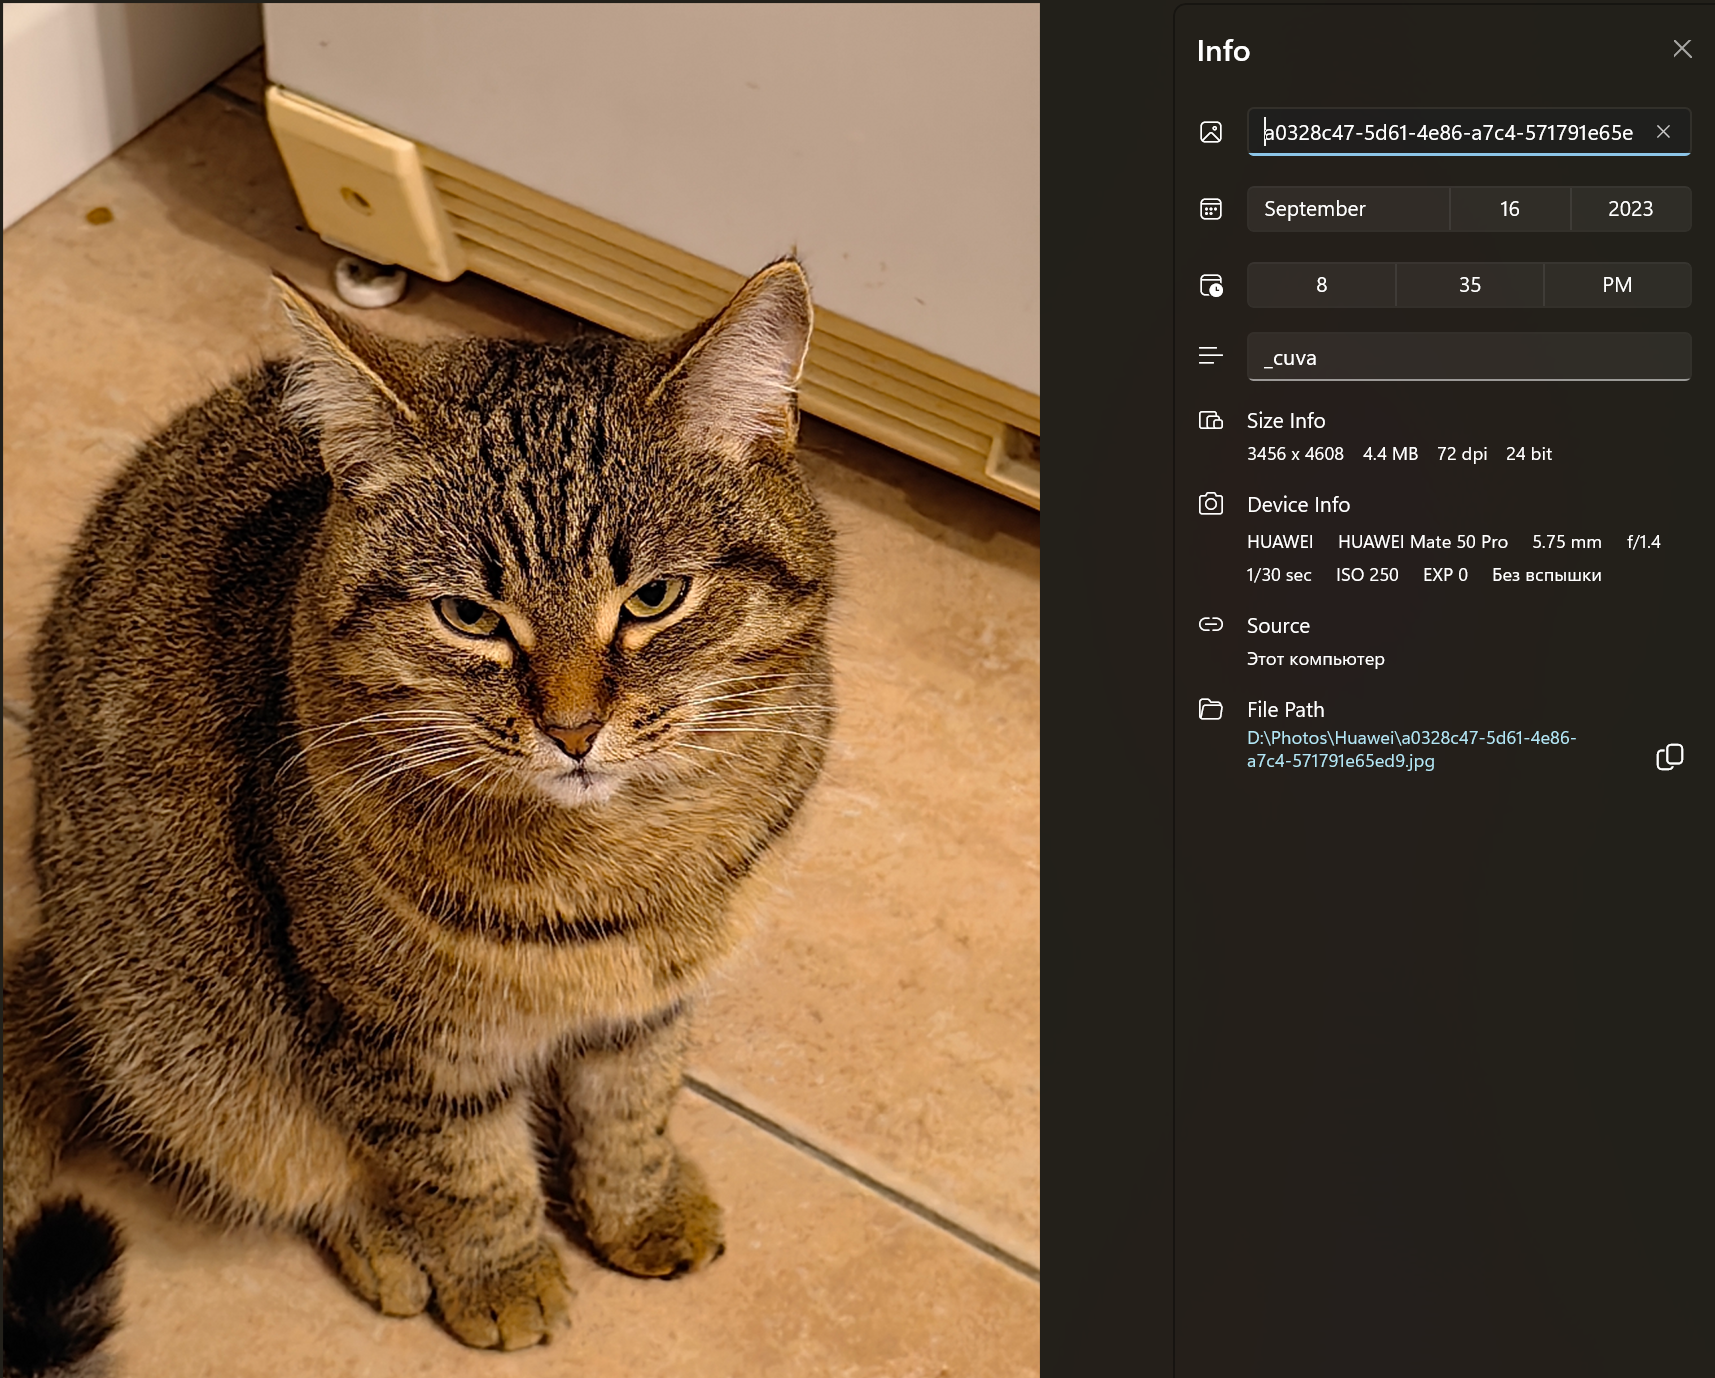Click the image file name icon
The image size is (1715, 1378).
[x=1210, y=132]
